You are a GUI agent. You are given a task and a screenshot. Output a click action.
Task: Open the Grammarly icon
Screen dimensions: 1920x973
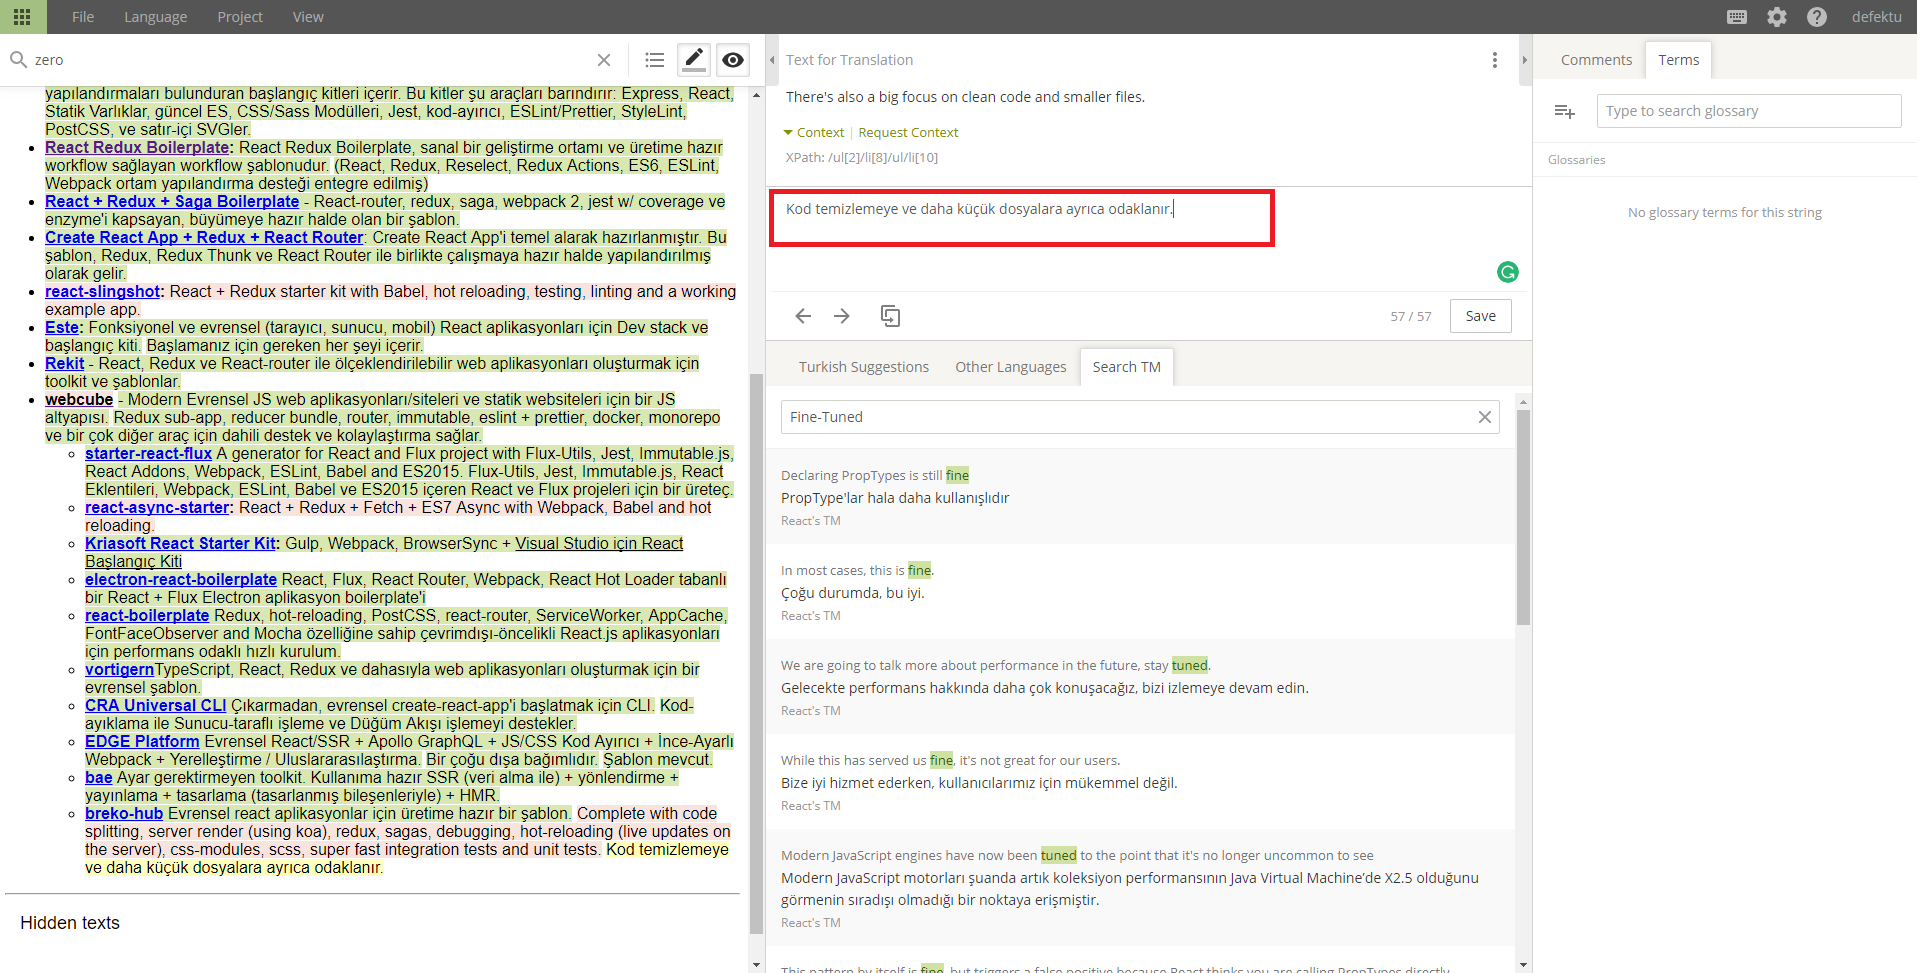coord(1508,272)
